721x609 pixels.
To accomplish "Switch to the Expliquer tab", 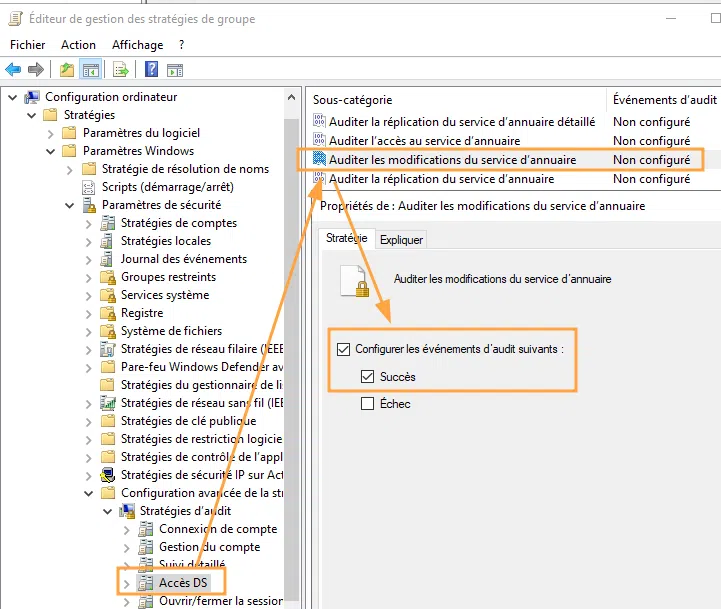I will click(x=401, y=240).
